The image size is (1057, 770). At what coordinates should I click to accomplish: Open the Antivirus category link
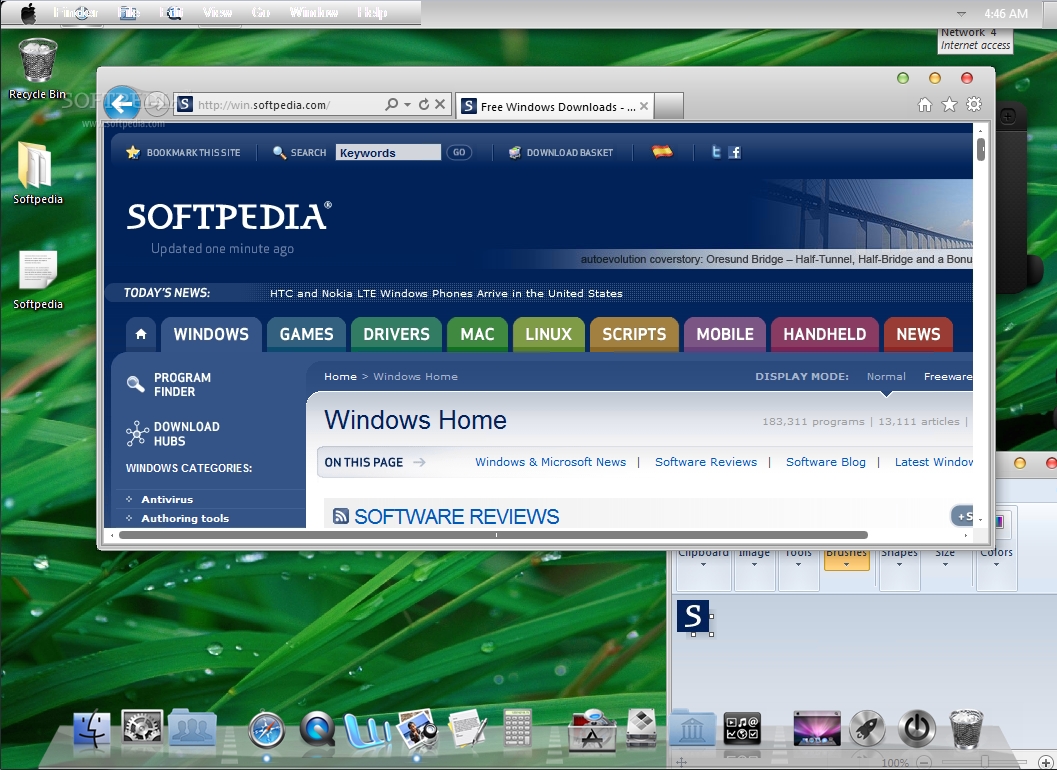point(167,499)
